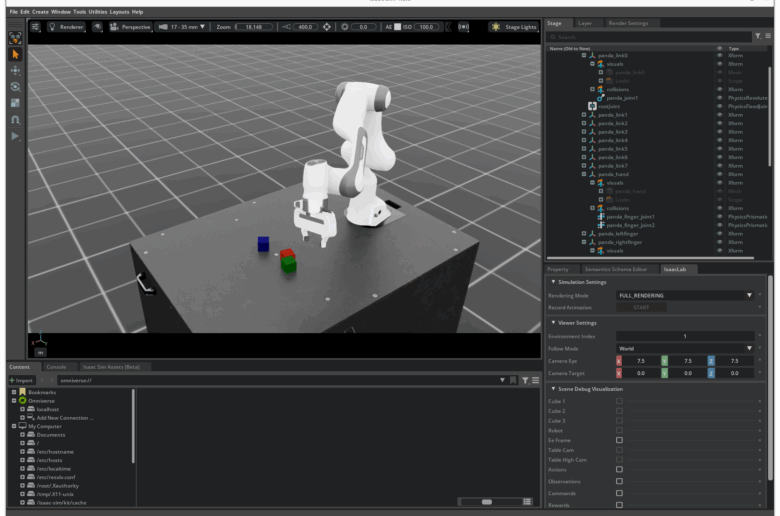Open the Rendering Mode FULL_RENDERING dropdown
780x516 pixels.
684,296
